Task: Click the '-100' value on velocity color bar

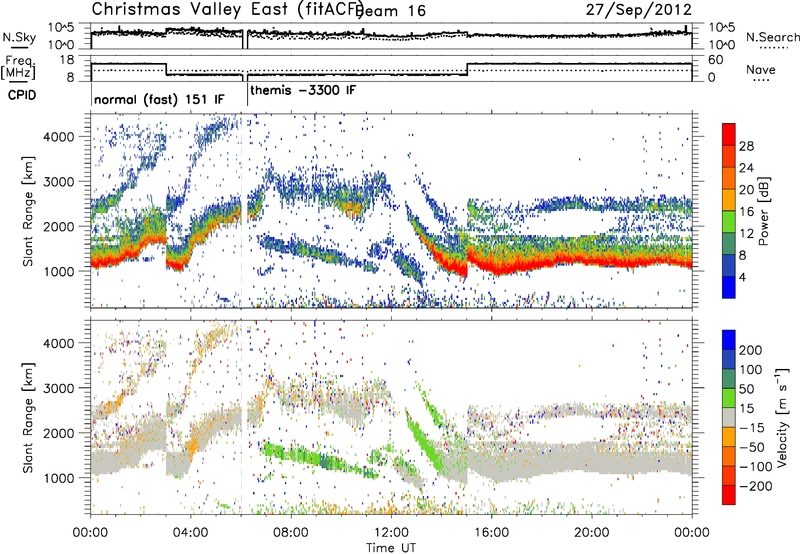Action: pyautogui.click(x=755, y=467)
